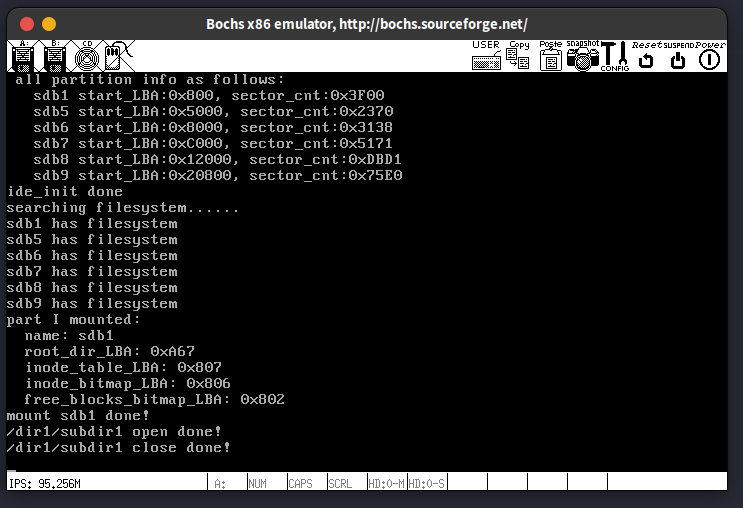Click the Reset button icon

pyautogui.click(x=646, y=56)
